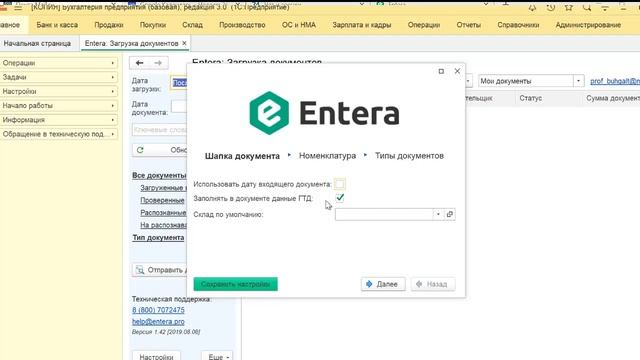Click the send-for-recognition document icon
The height and width of the screenshot is (360, 640).
(x=140, y=270)
